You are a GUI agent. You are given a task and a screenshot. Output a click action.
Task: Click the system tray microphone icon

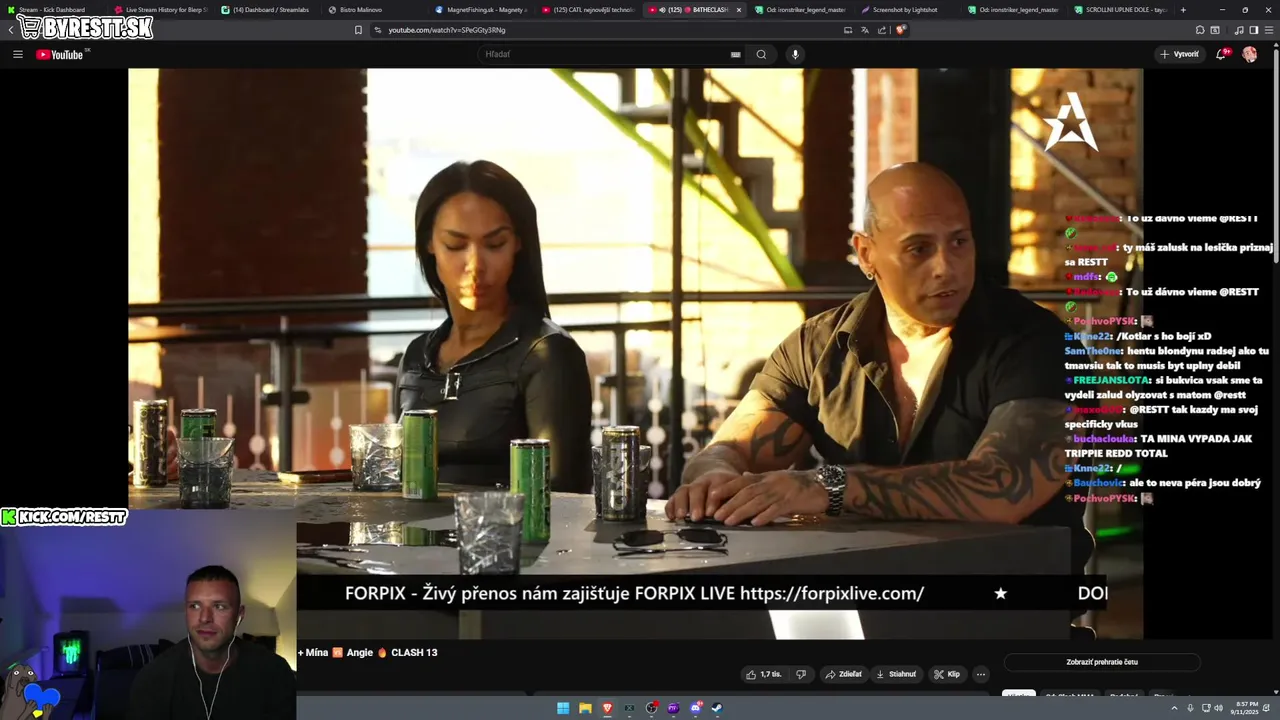[x=1190, y=708]
